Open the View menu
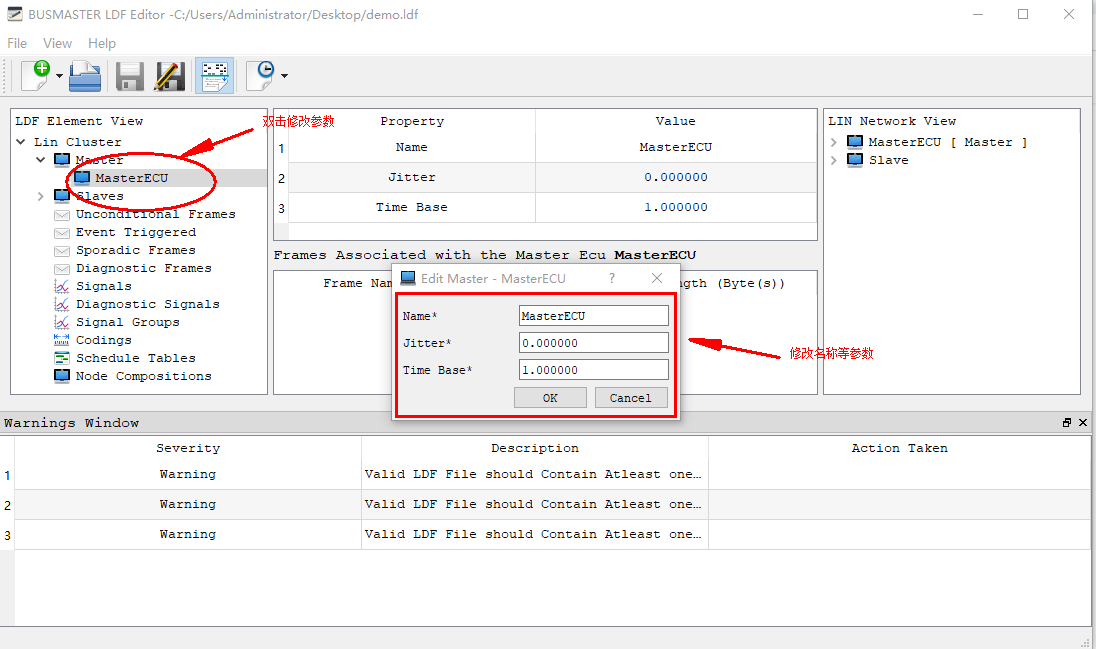Viewport: 1096px width, 649px height. (x=57, y=43)
